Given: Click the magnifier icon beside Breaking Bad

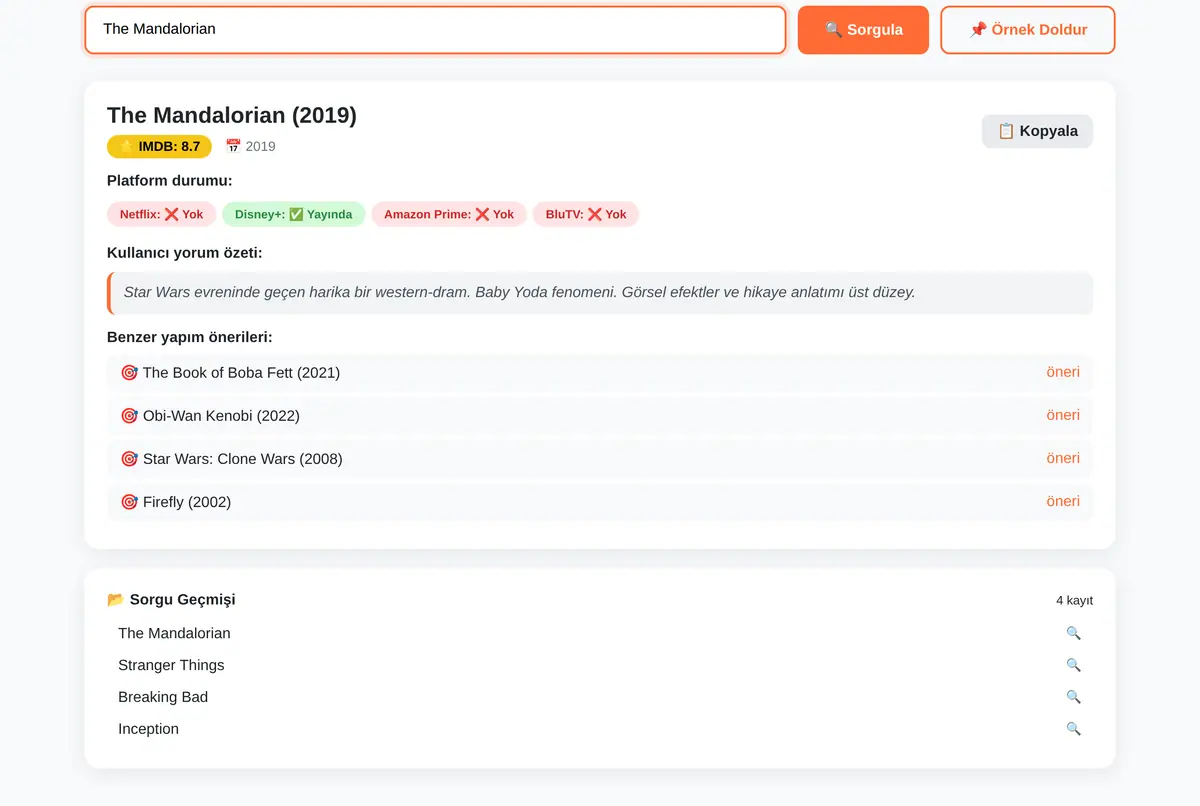Looking at the screenshot, I should coord(1073,697).
